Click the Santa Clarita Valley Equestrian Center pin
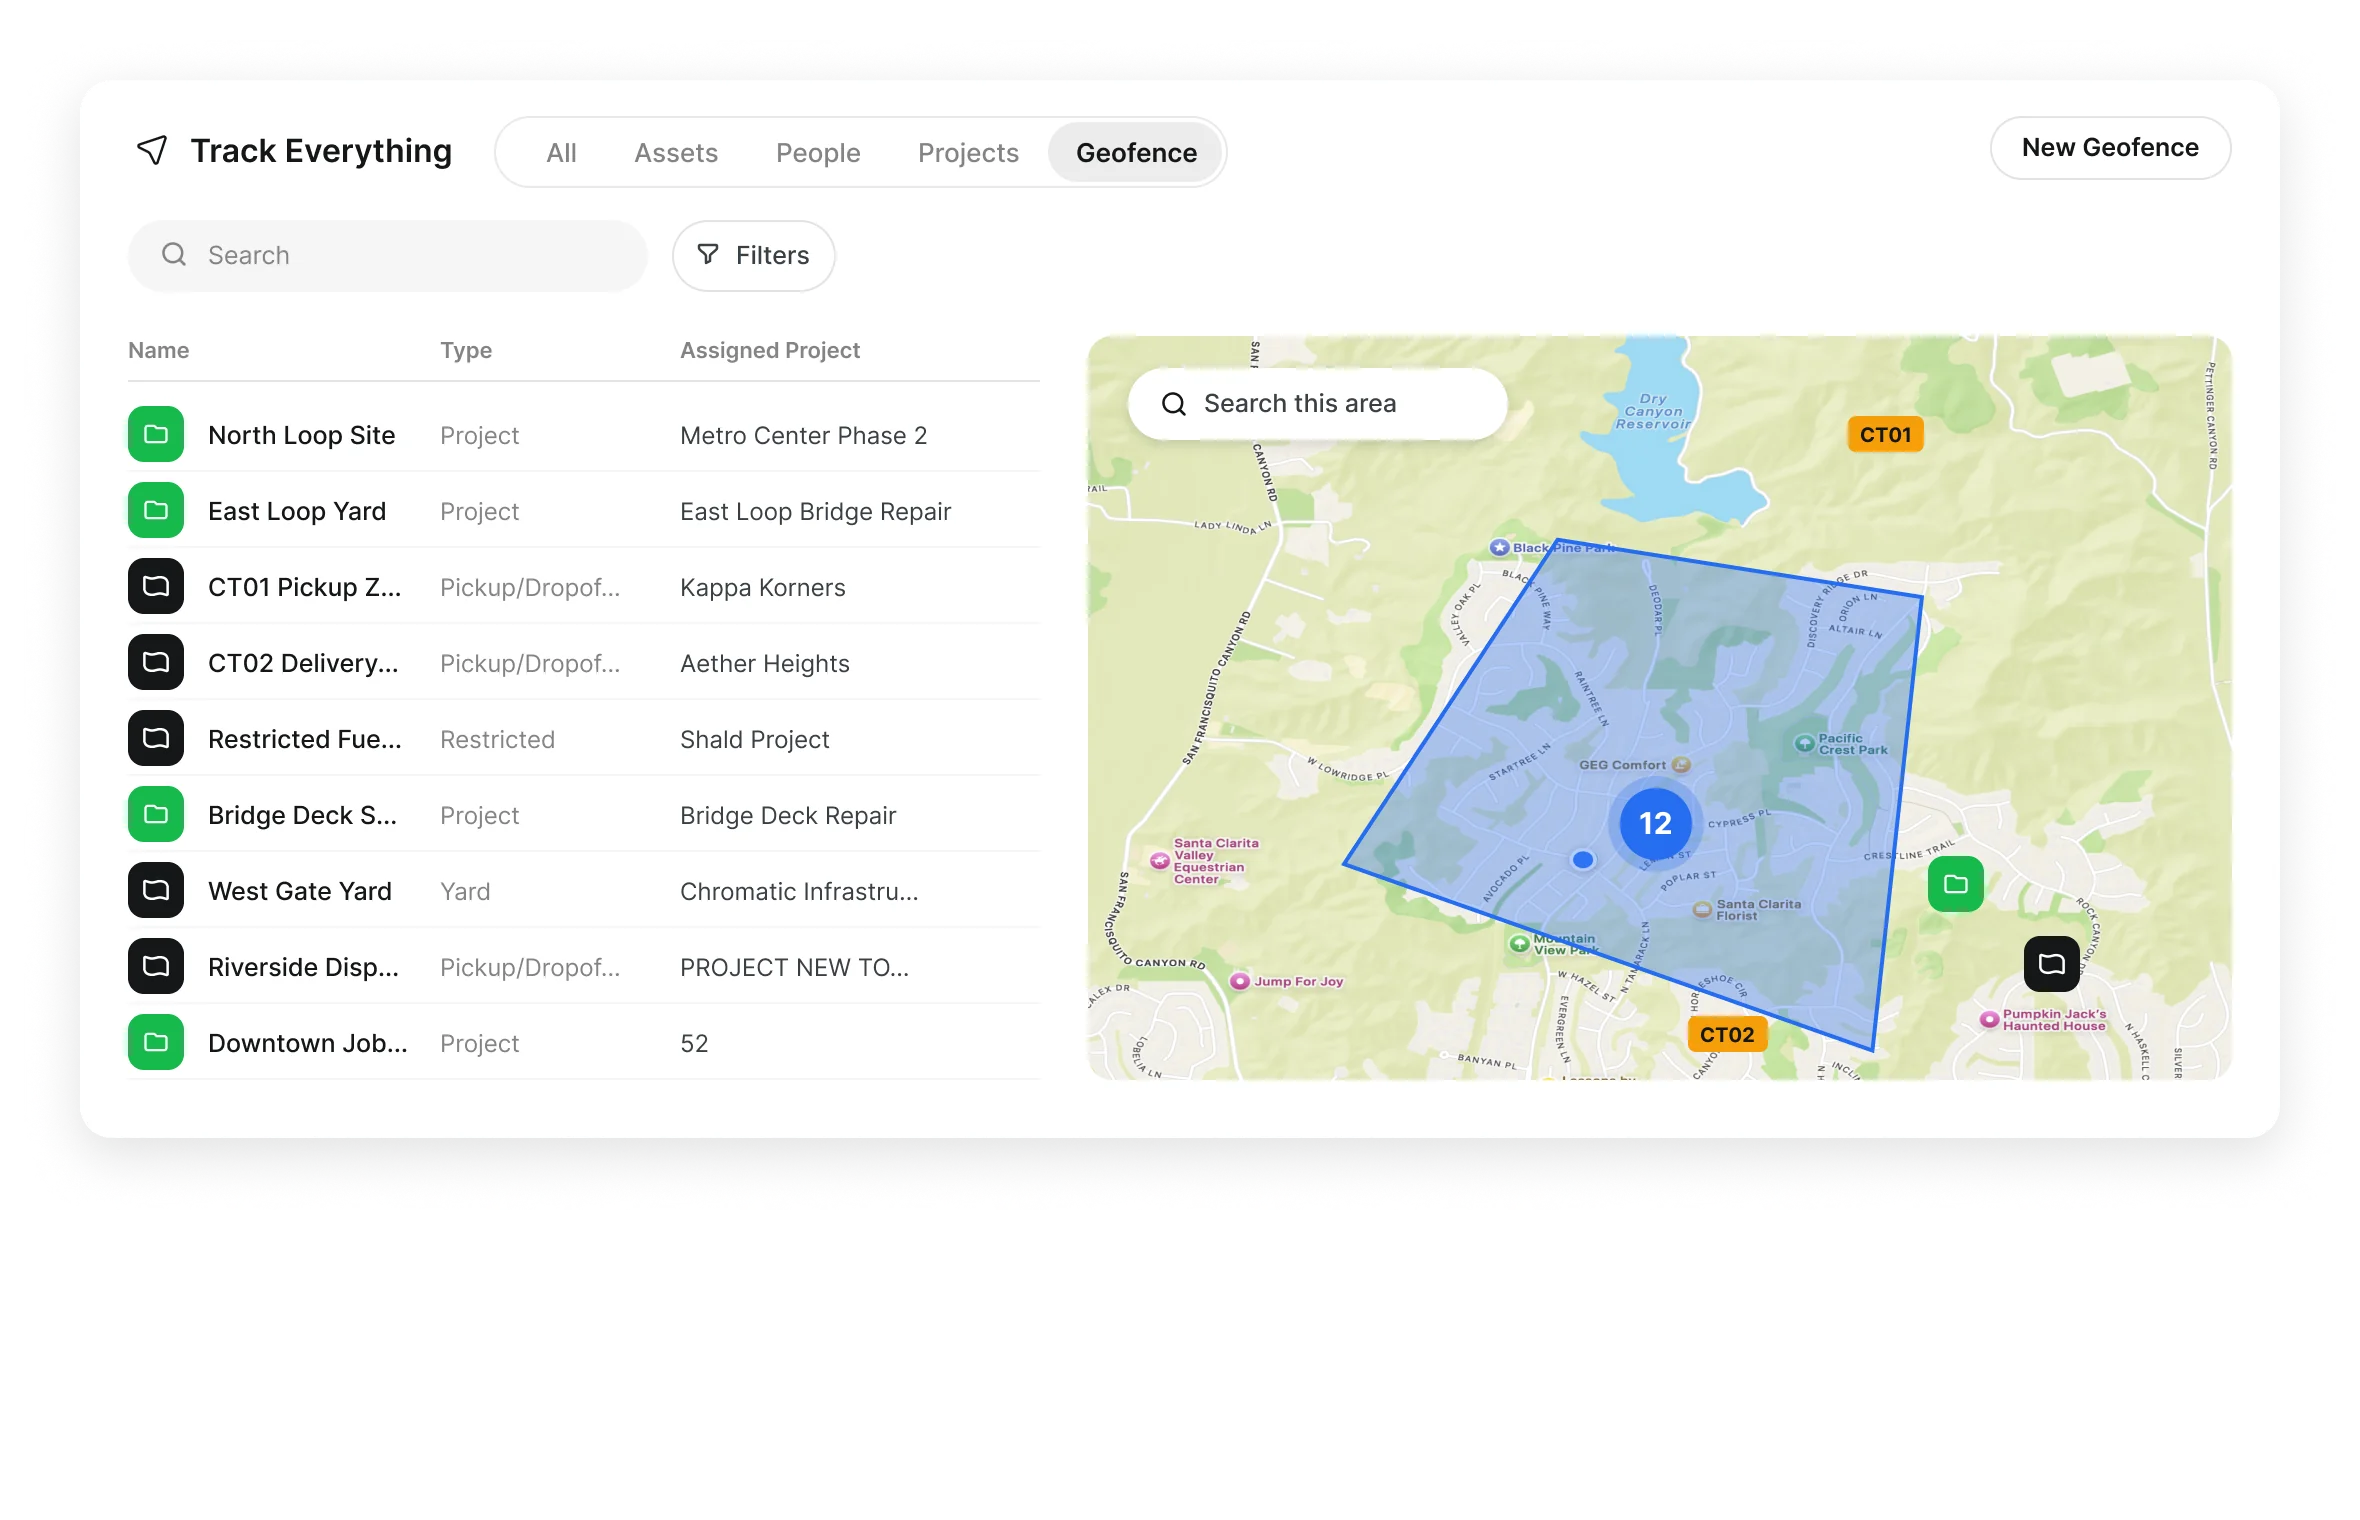The image size is (2360, 1520). 1160,860
